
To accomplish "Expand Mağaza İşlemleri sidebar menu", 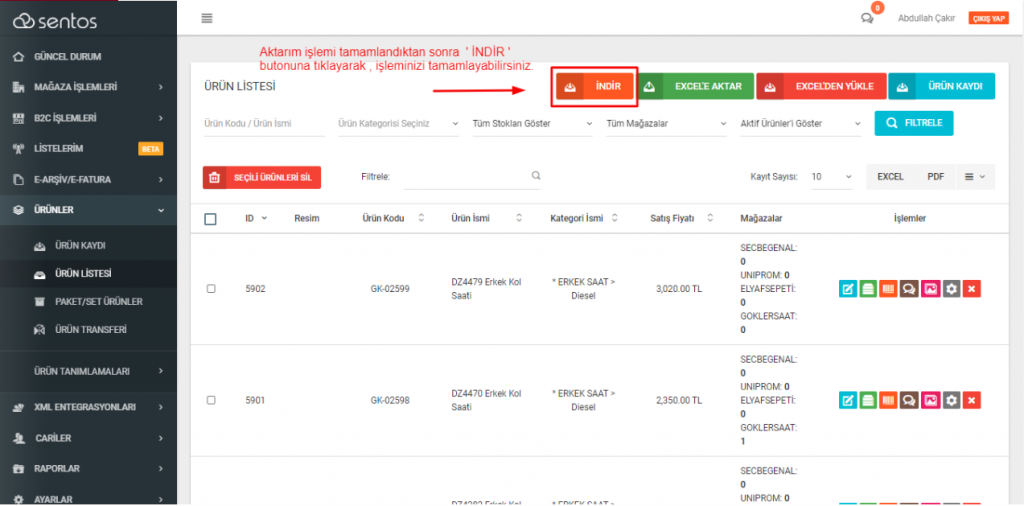I will 88,87.
